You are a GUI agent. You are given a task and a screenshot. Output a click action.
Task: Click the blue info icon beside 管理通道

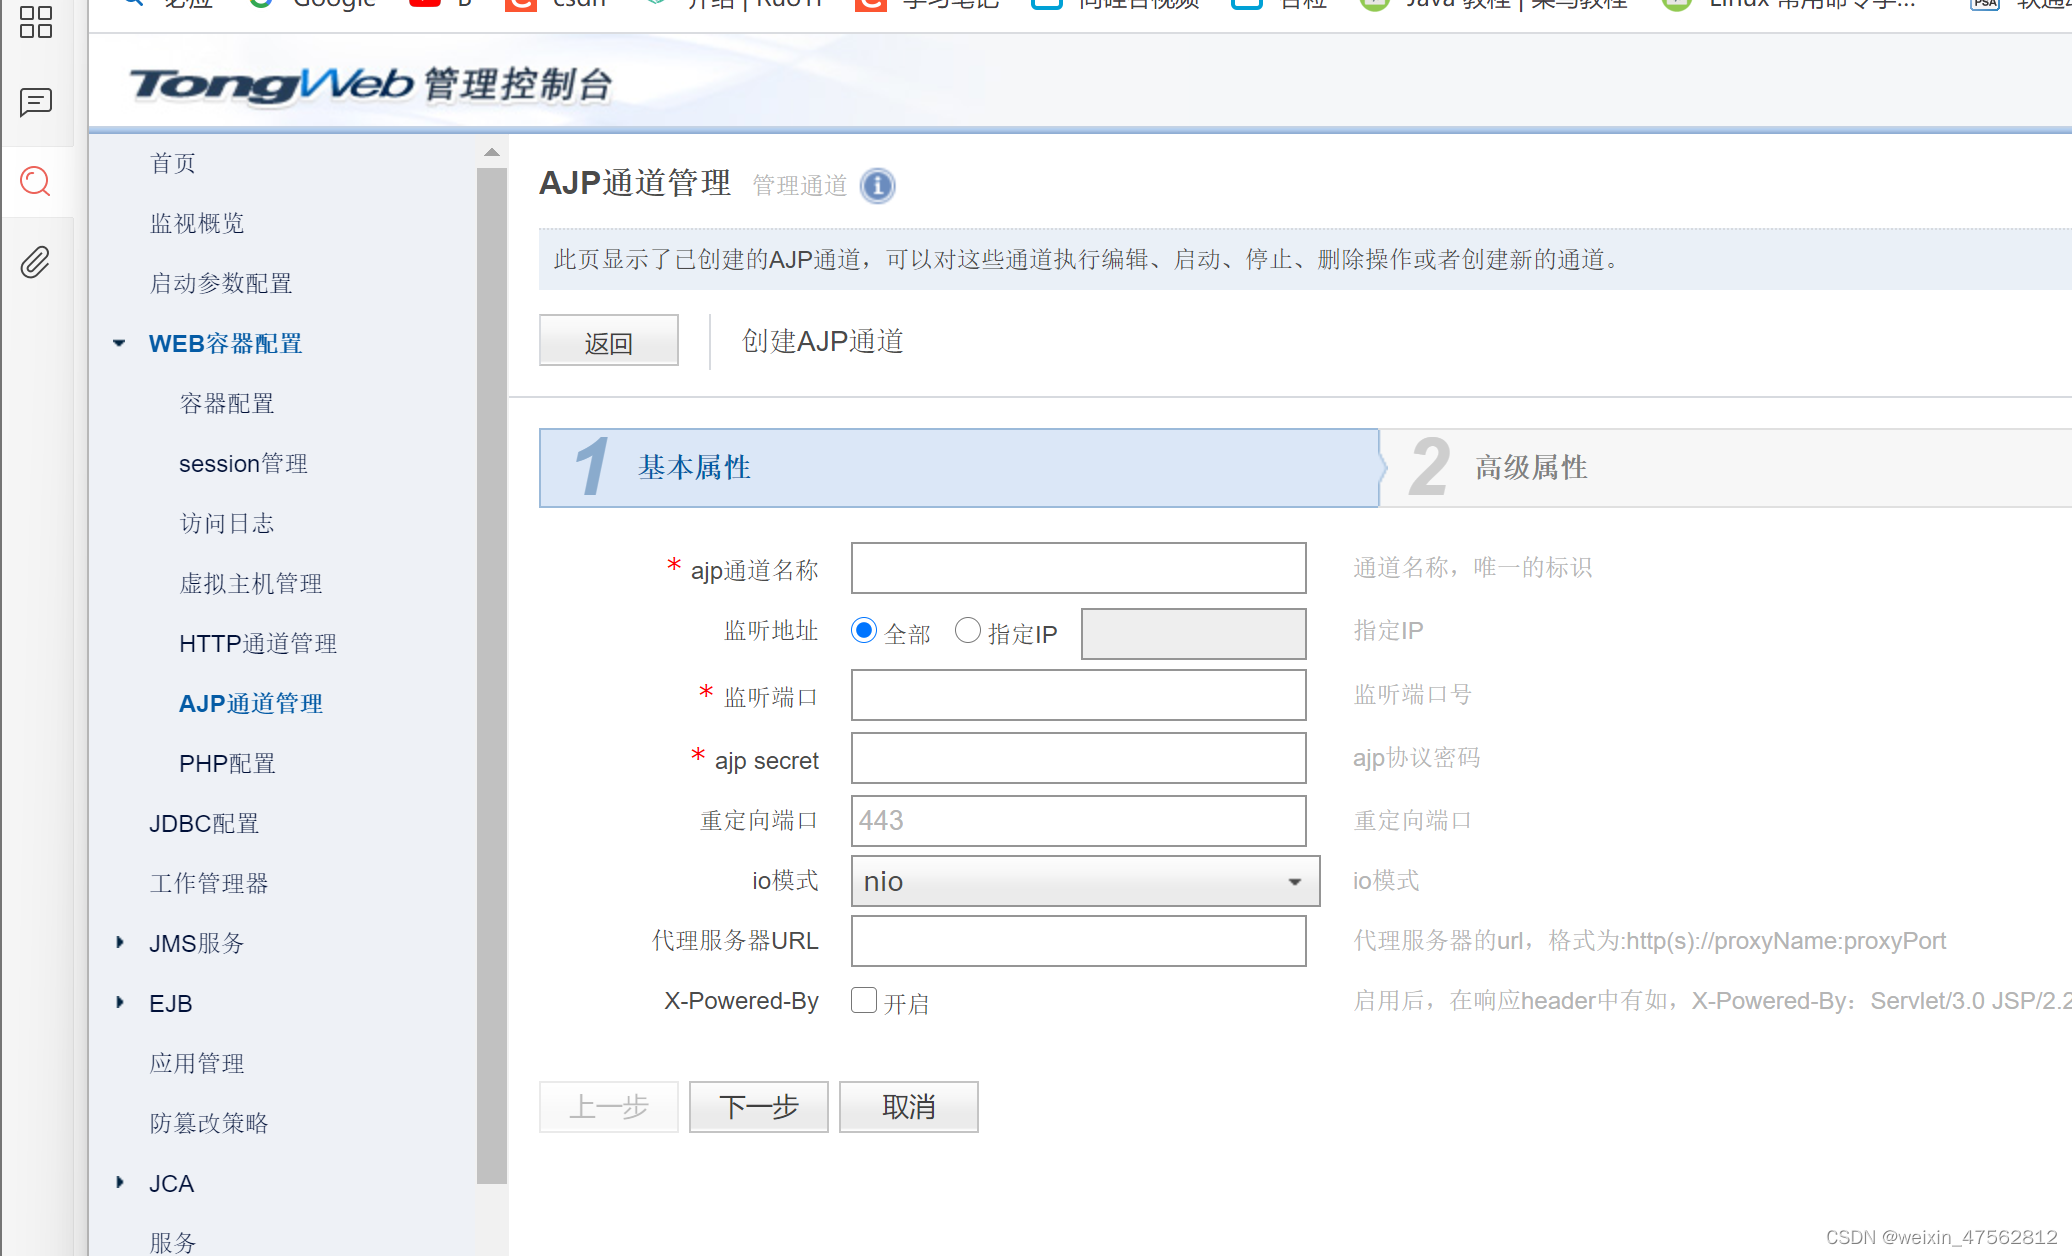pyautogui.click(x=877, y=186)
